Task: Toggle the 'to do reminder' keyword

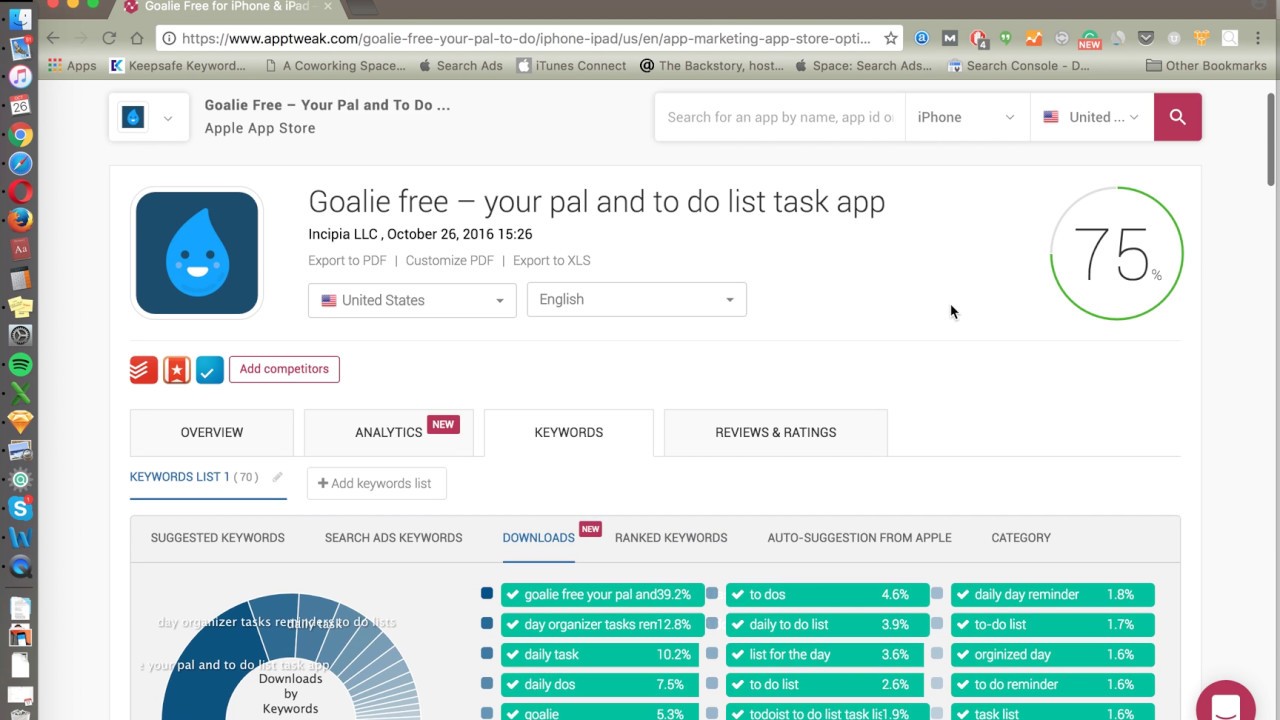Action: click(1052, 684)
